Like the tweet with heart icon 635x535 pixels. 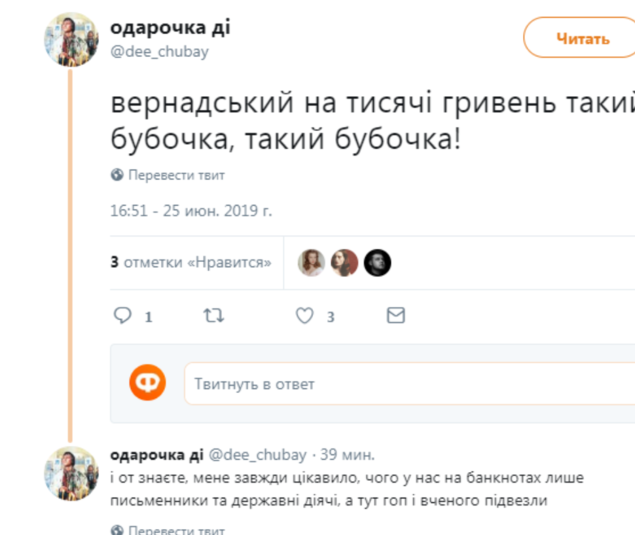304,316
